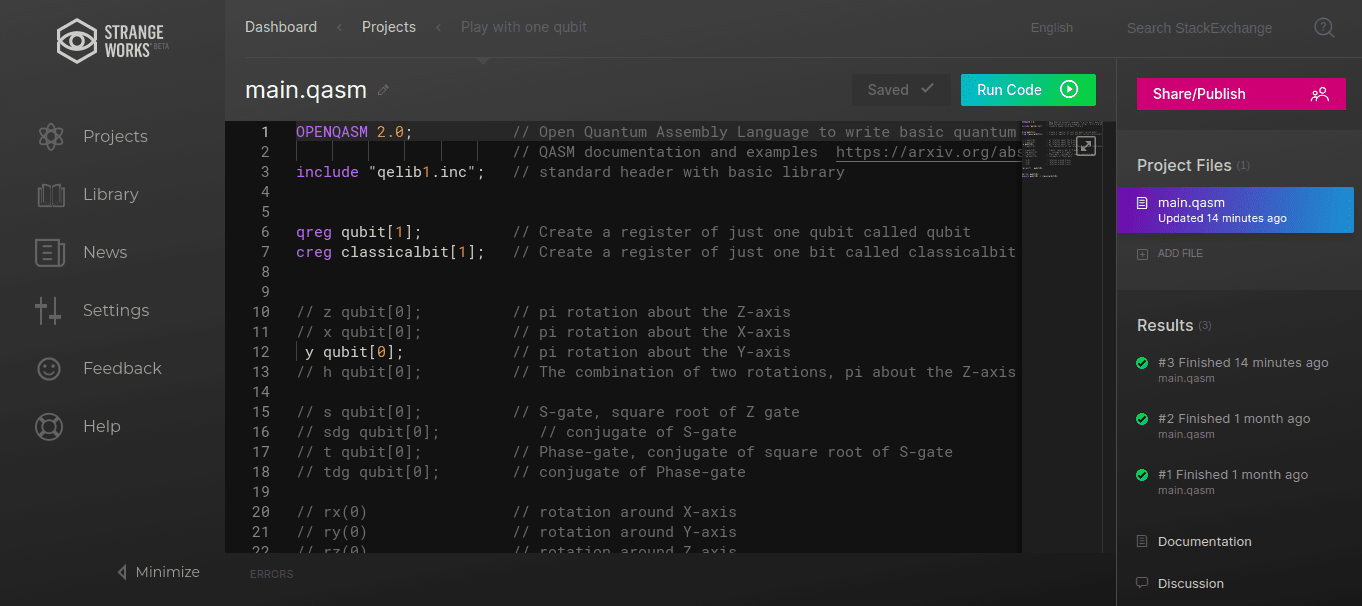
Task: Click the Search StackExchange field
Action: click(x=1199, y=28)
